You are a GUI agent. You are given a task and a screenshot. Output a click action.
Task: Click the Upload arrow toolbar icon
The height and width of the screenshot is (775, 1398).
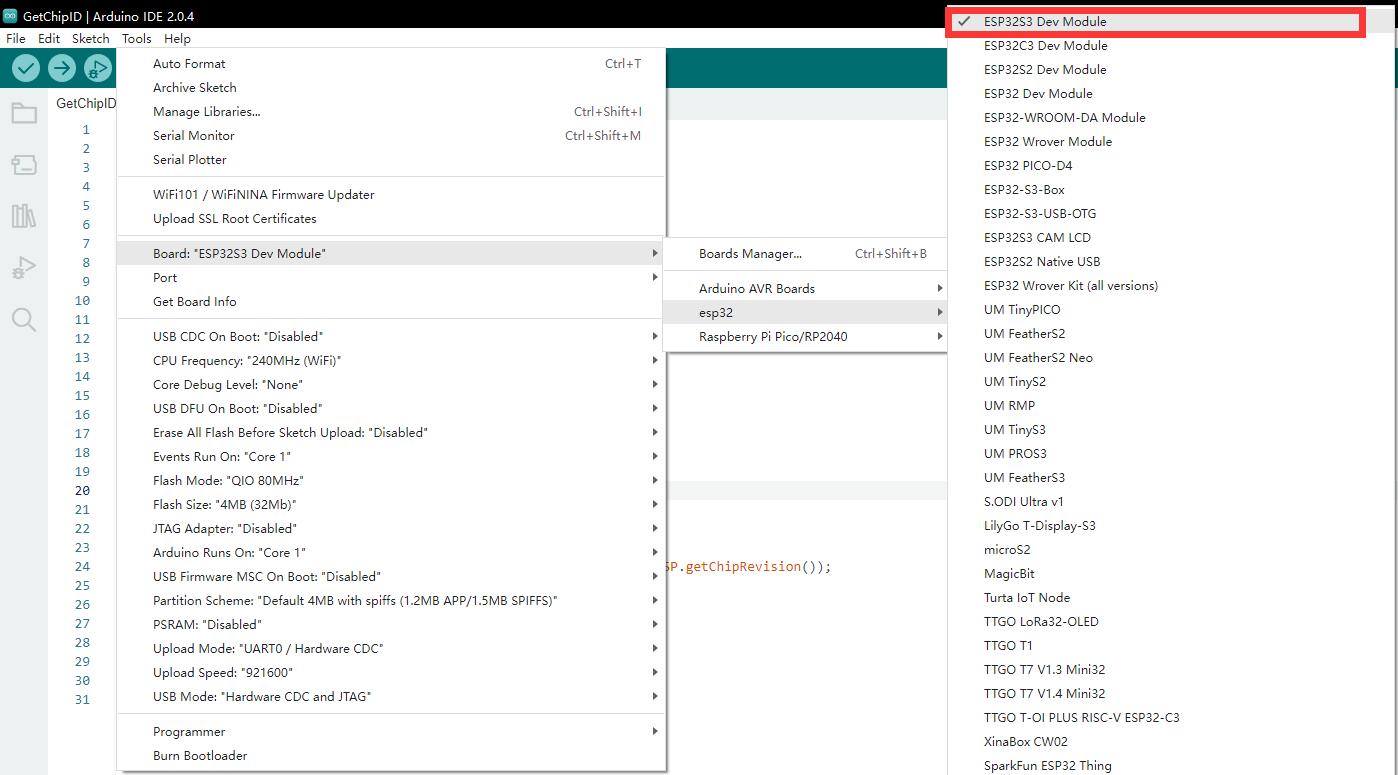pos(62,68)
